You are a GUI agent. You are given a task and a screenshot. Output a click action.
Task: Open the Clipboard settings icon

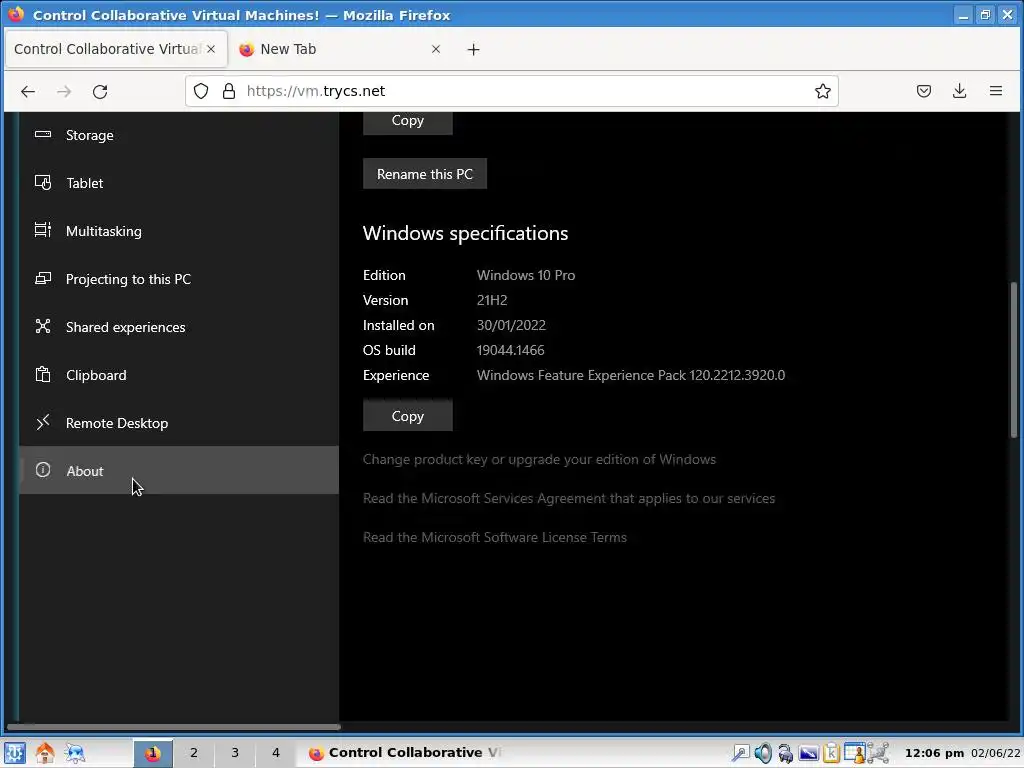pos(43,375)
